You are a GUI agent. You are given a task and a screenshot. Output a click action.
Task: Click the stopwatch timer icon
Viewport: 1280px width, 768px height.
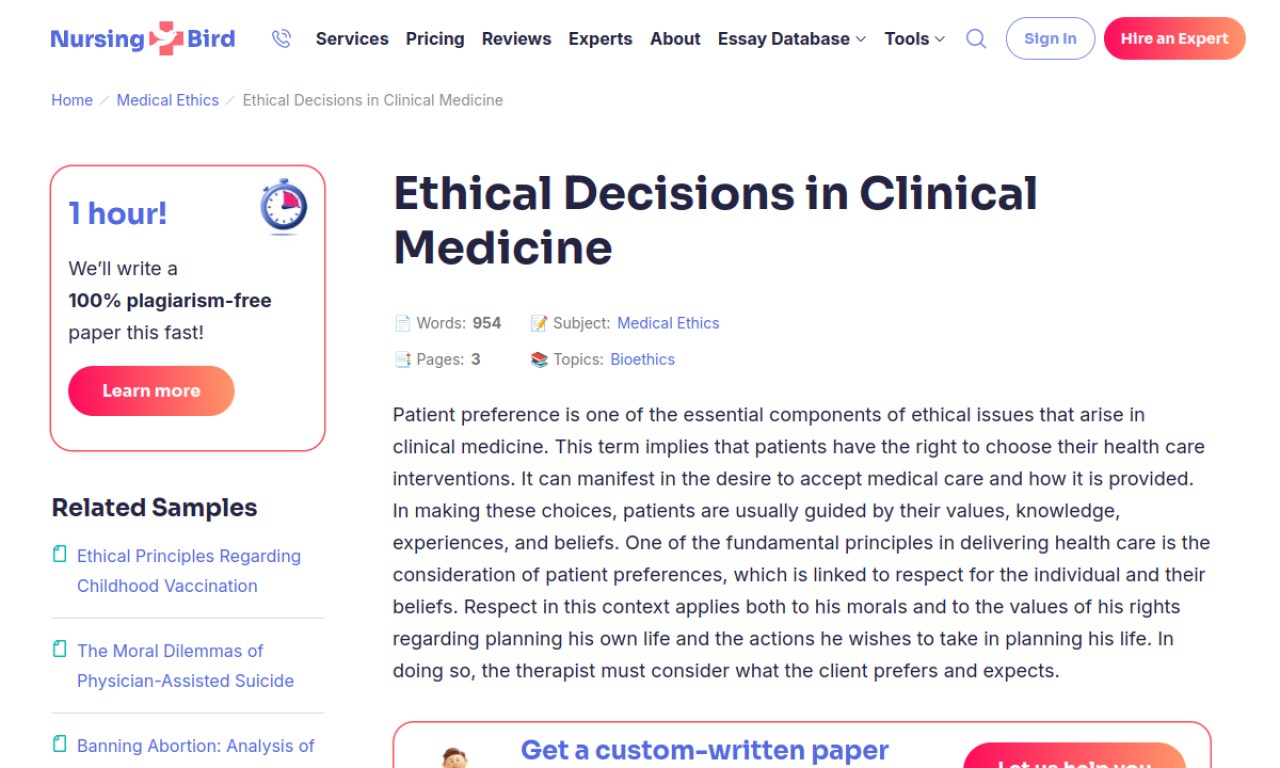click(284, 207)
